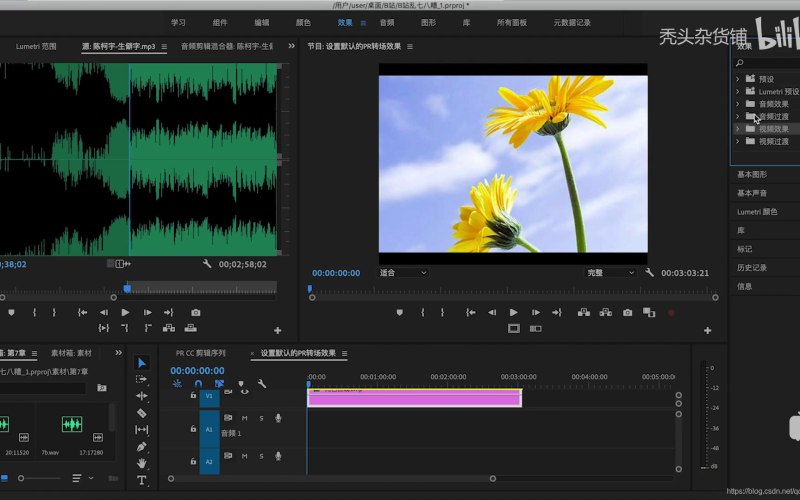Expand the Lumetri 预设 folder
This screenshot has height=500, width=800.
738,91
